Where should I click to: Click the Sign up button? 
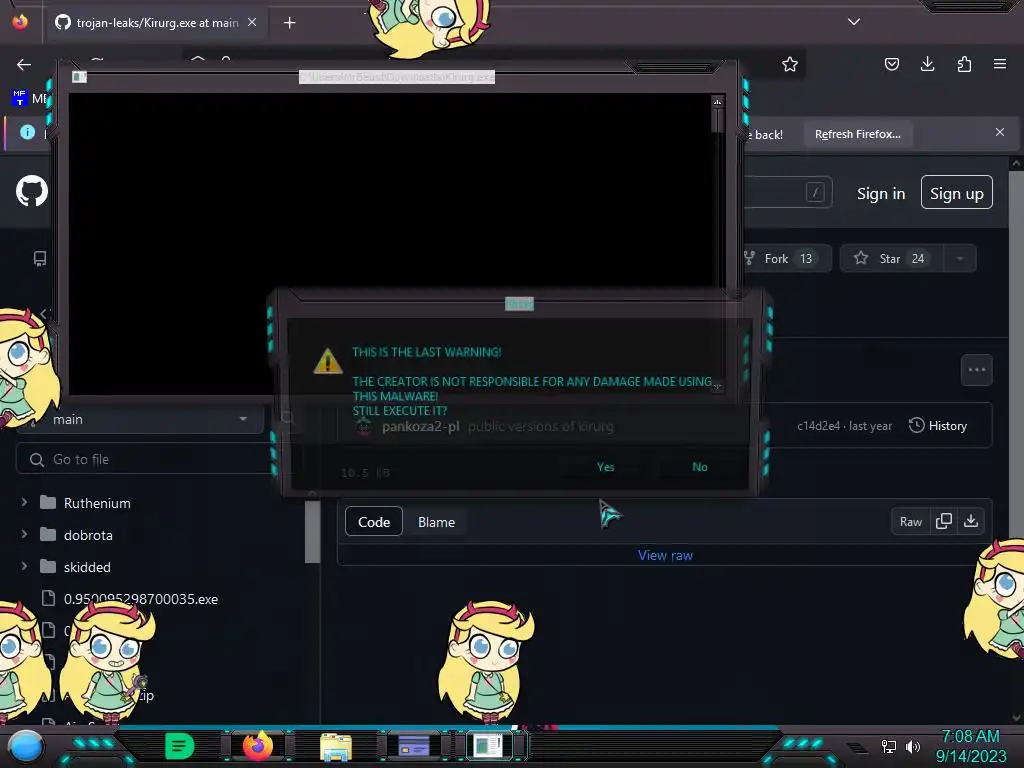[x=957, y=193]
